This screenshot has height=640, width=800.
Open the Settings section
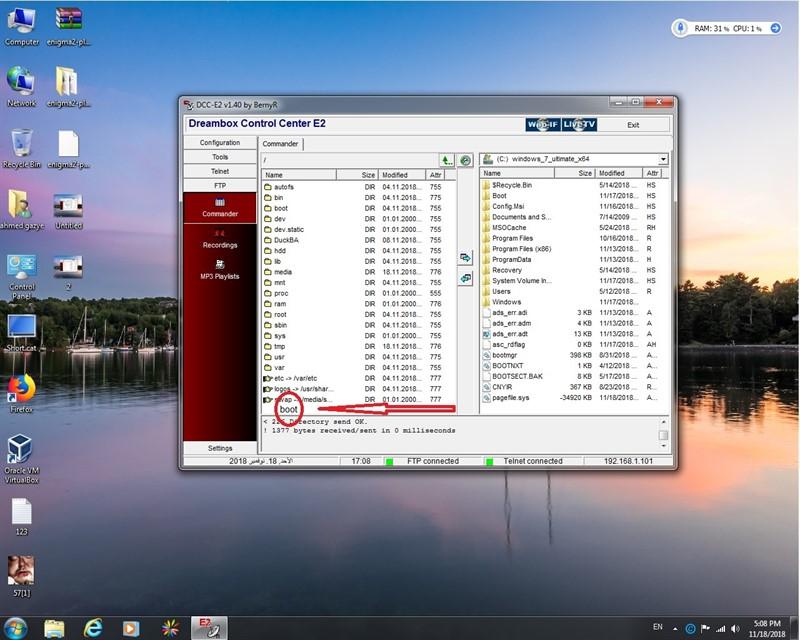point(220,448)
